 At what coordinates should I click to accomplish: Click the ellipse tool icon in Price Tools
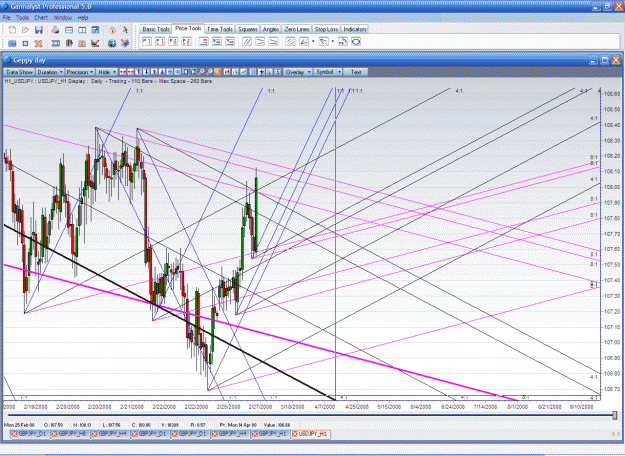(x=356, y=41)
